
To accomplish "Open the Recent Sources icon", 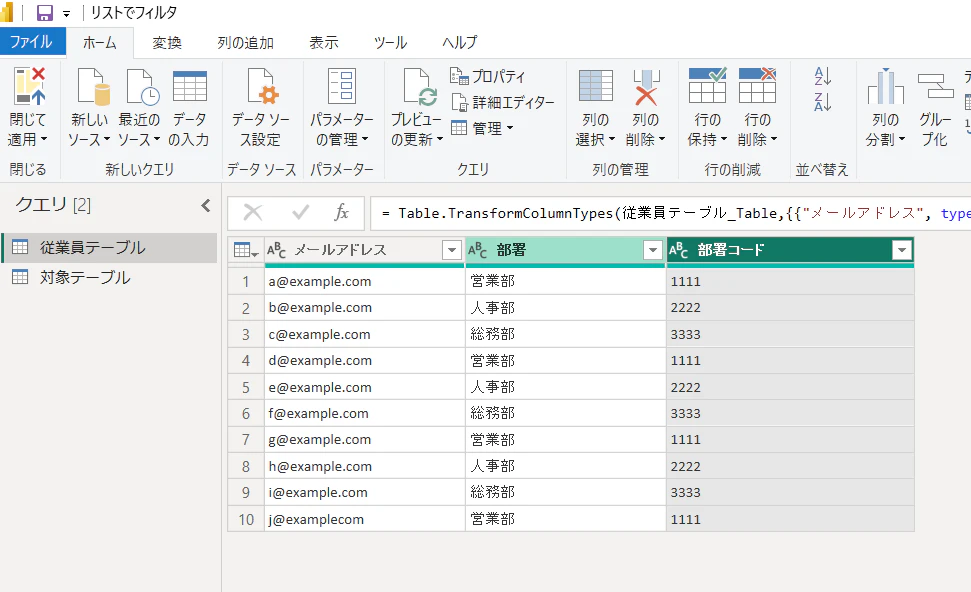I will pyautogui.click(x=142, y=87).
